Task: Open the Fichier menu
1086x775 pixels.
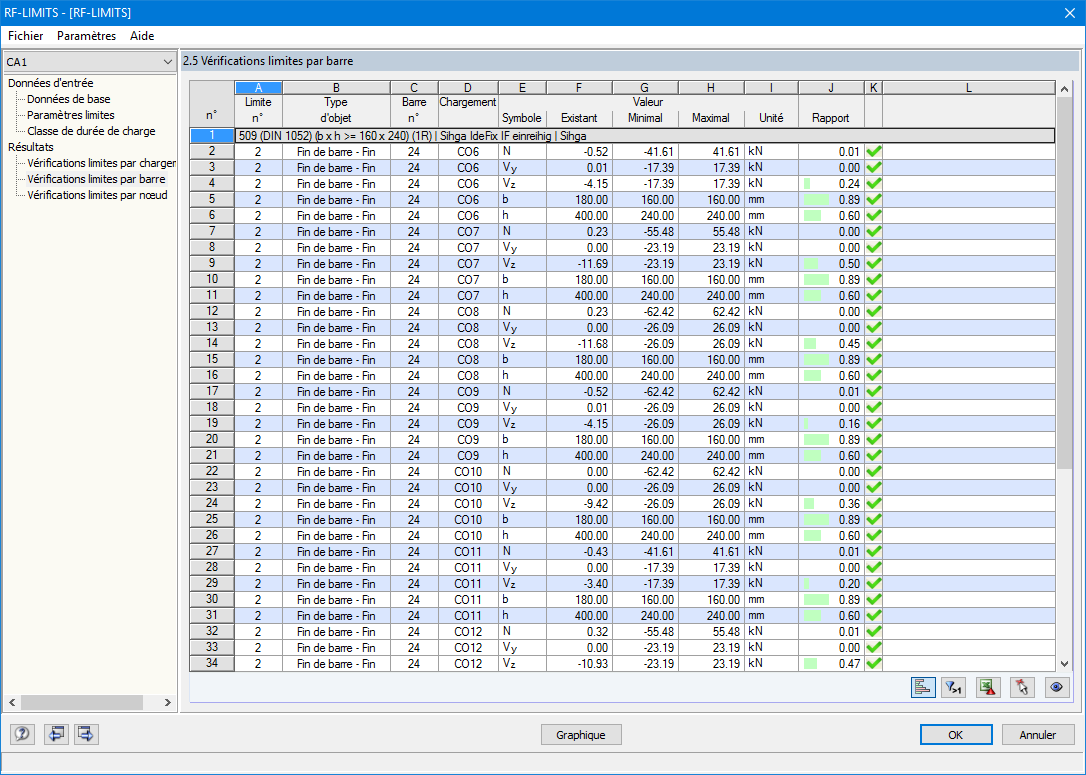Action: click(x=26, y=36)
